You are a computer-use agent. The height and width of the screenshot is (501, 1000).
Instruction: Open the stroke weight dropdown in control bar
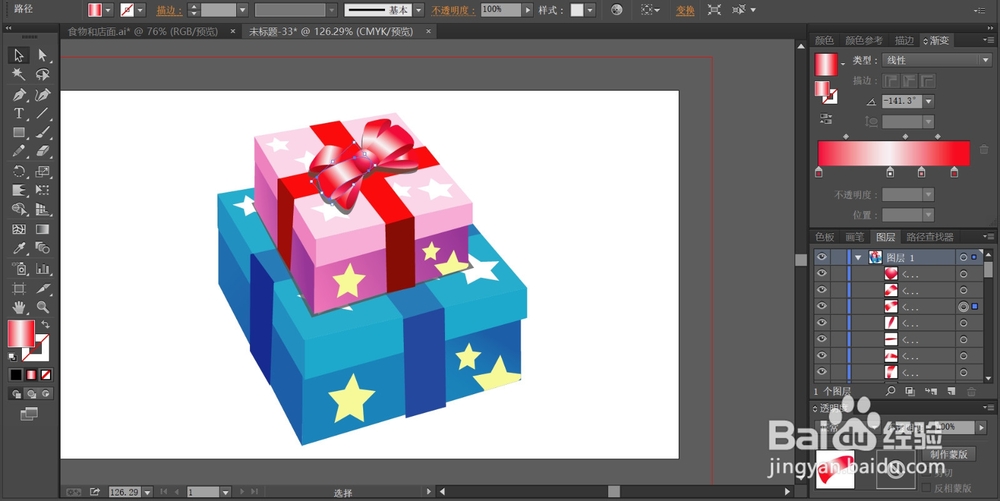[x=242, y=10]
